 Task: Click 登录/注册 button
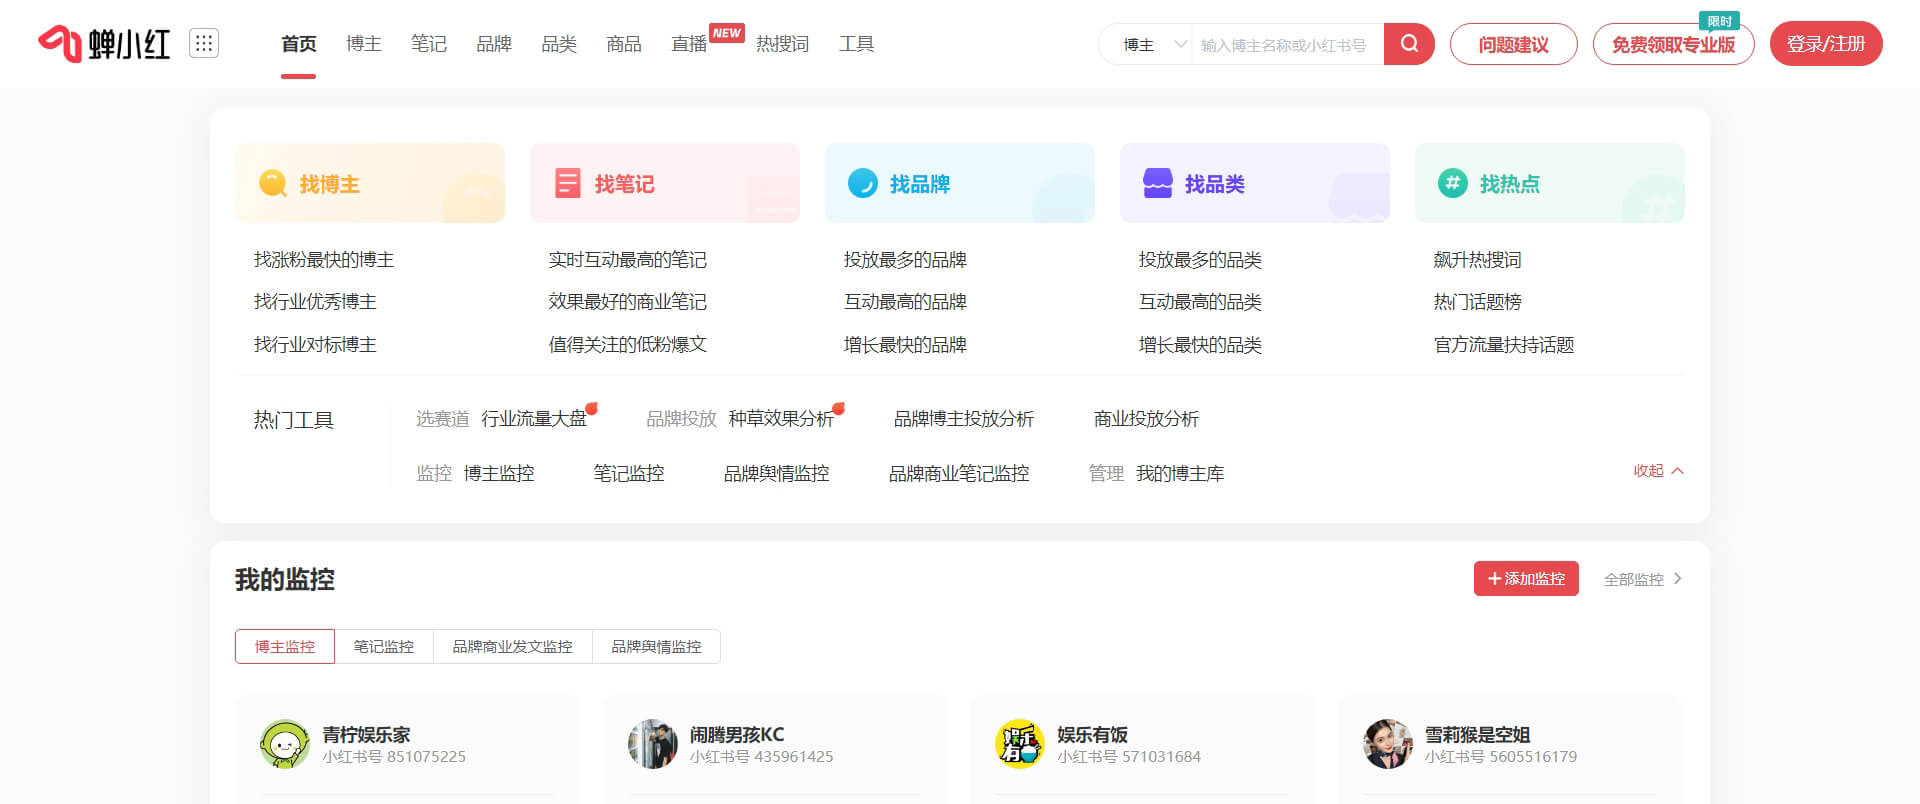(1826, 44)
